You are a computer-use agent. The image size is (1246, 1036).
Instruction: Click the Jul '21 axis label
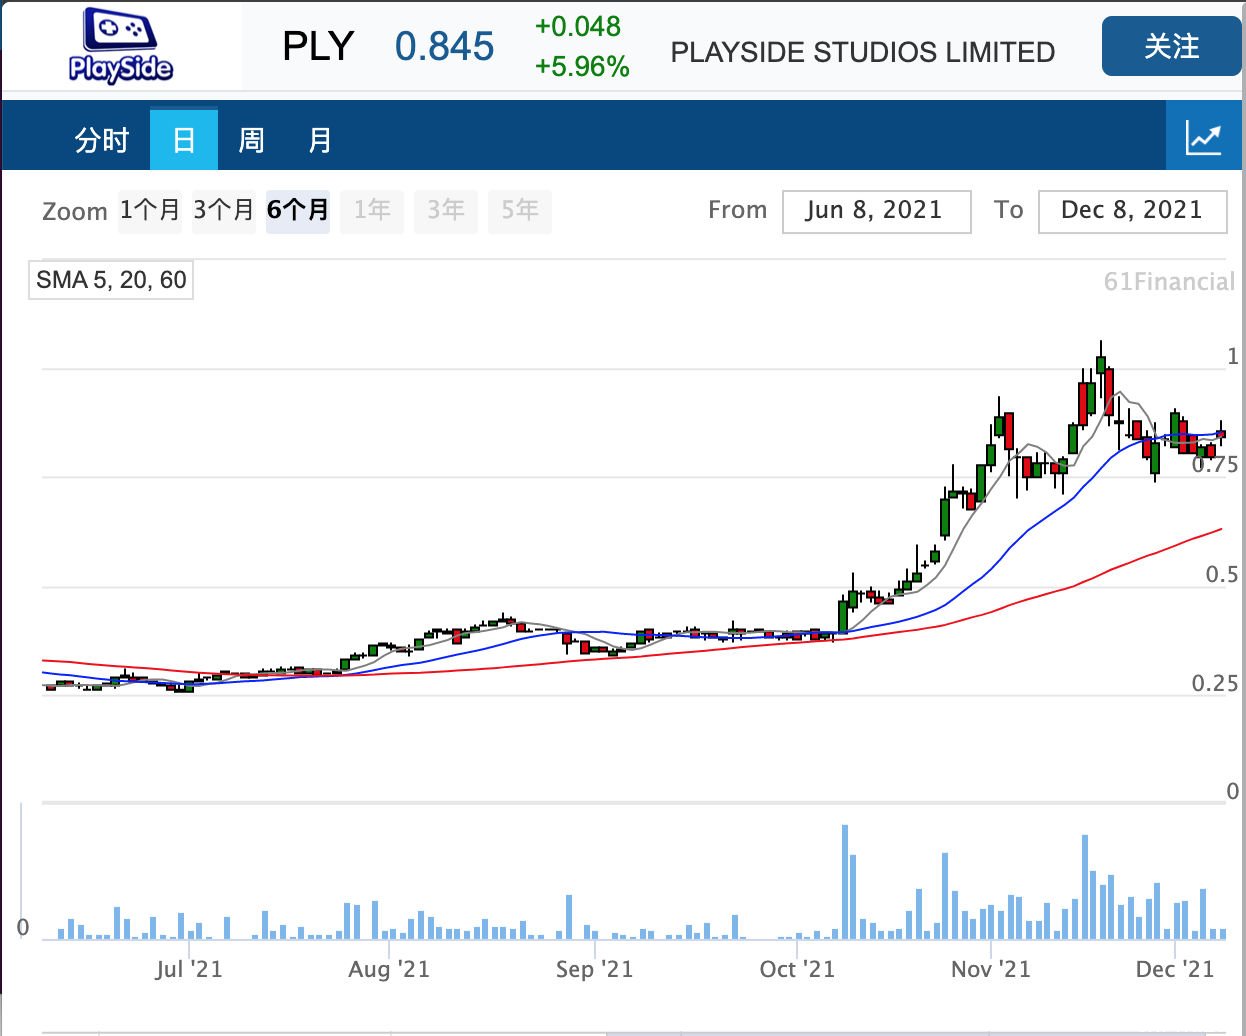(x=189, y=969)
